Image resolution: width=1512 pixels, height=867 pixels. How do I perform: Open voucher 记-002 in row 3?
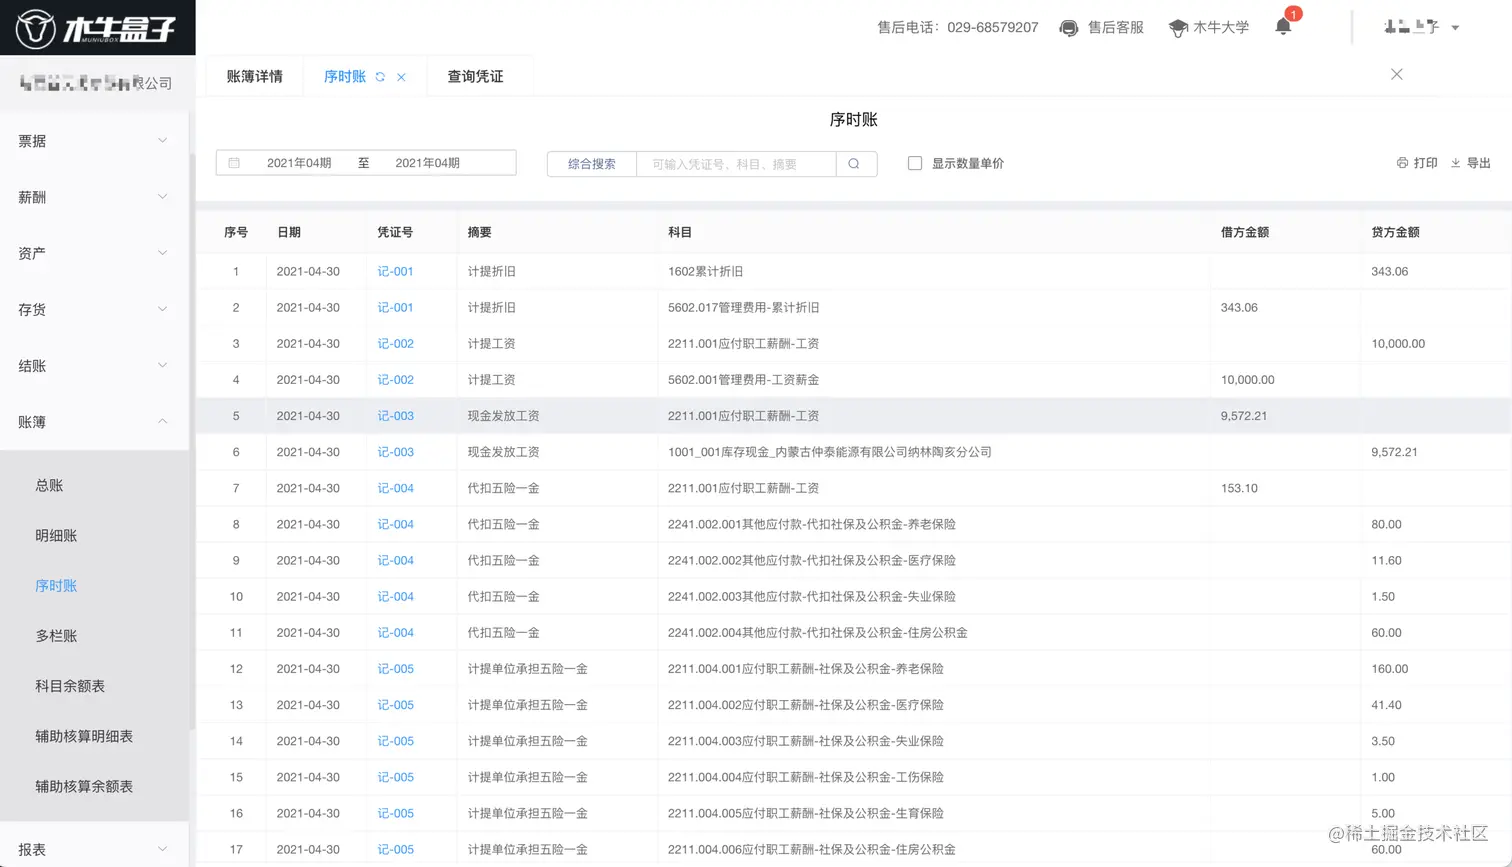(395, 343)
